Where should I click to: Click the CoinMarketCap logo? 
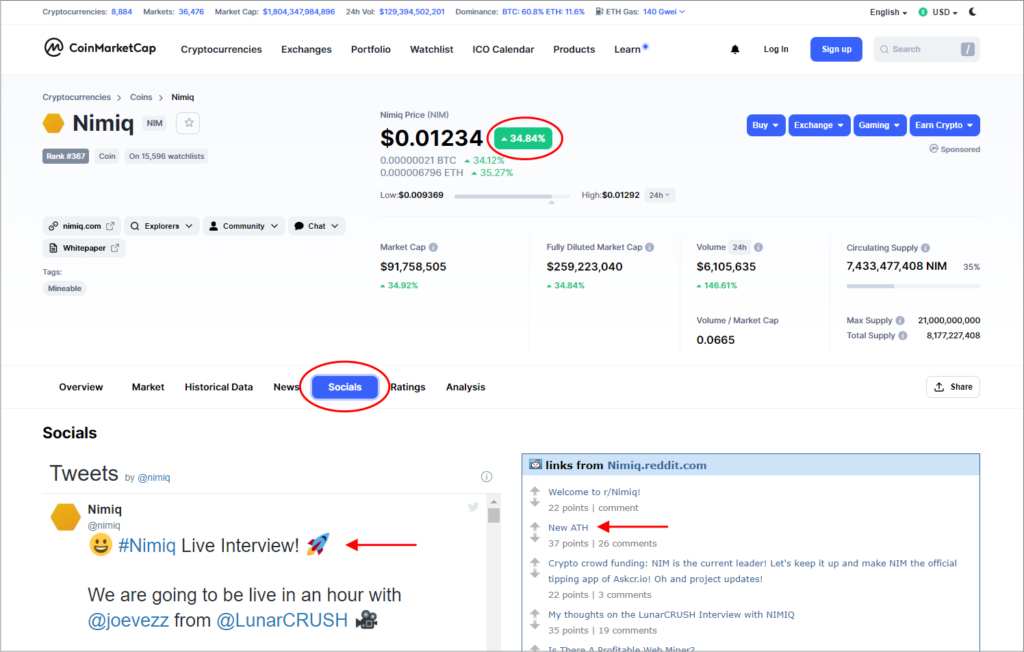pyautogui.click(x=100, y=48)
